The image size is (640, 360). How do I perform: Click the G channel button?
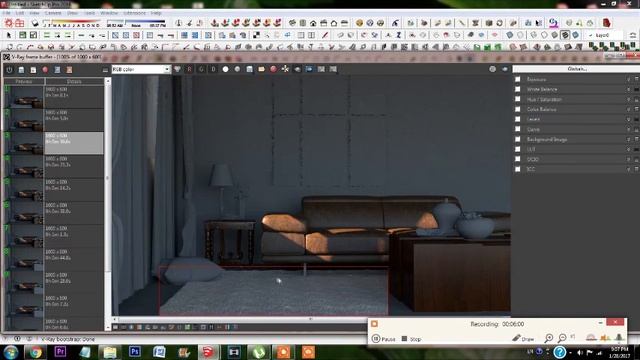tap(201, 69)
